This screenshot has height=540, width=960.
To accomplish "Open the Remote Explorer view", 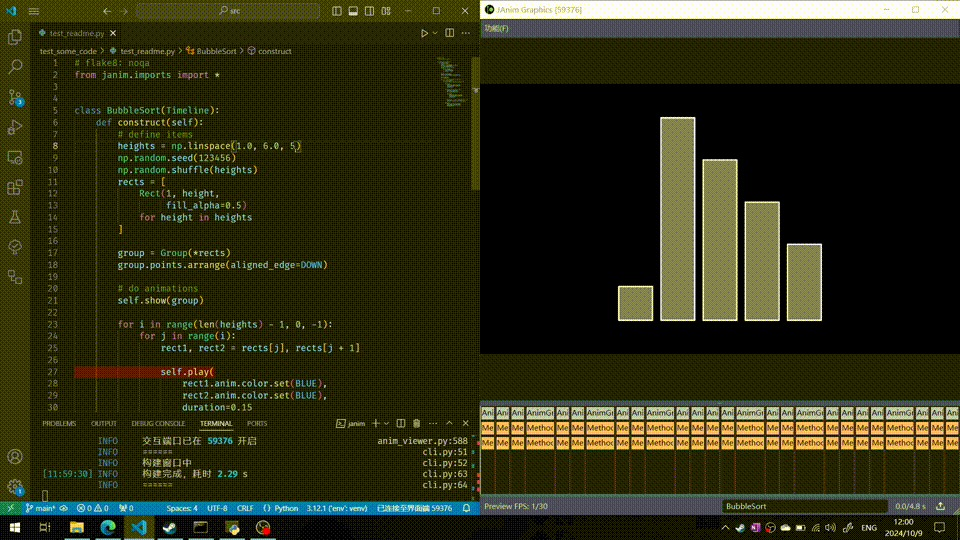I will (15, 157).
